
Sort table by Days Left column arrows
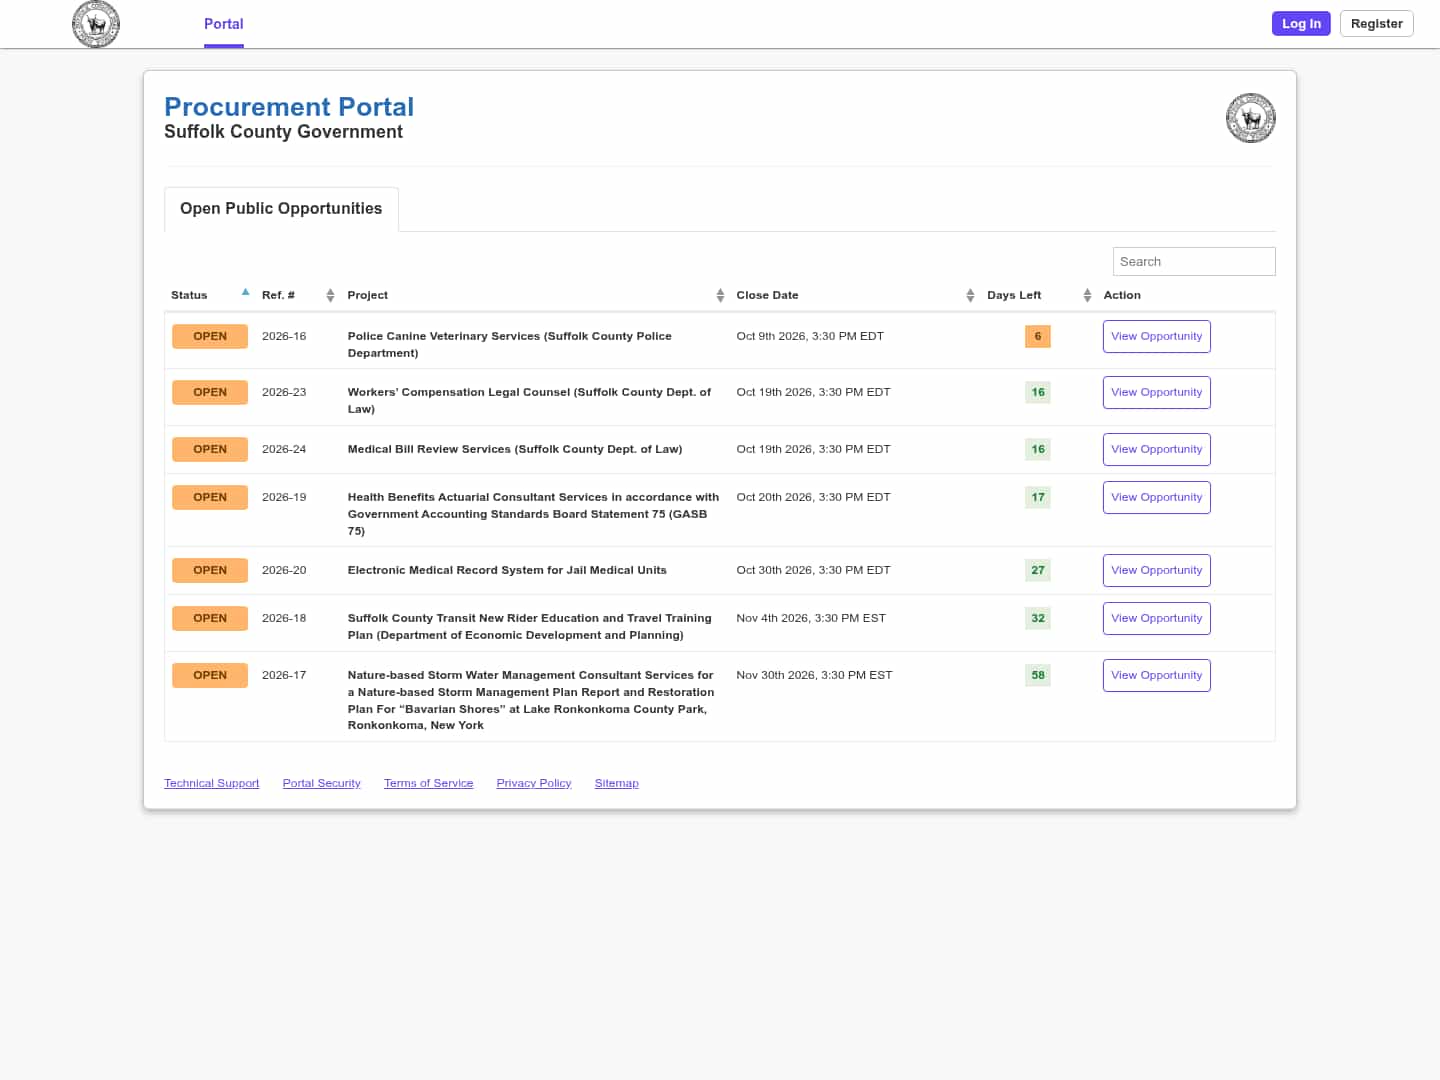click(x=1087, y=295)
